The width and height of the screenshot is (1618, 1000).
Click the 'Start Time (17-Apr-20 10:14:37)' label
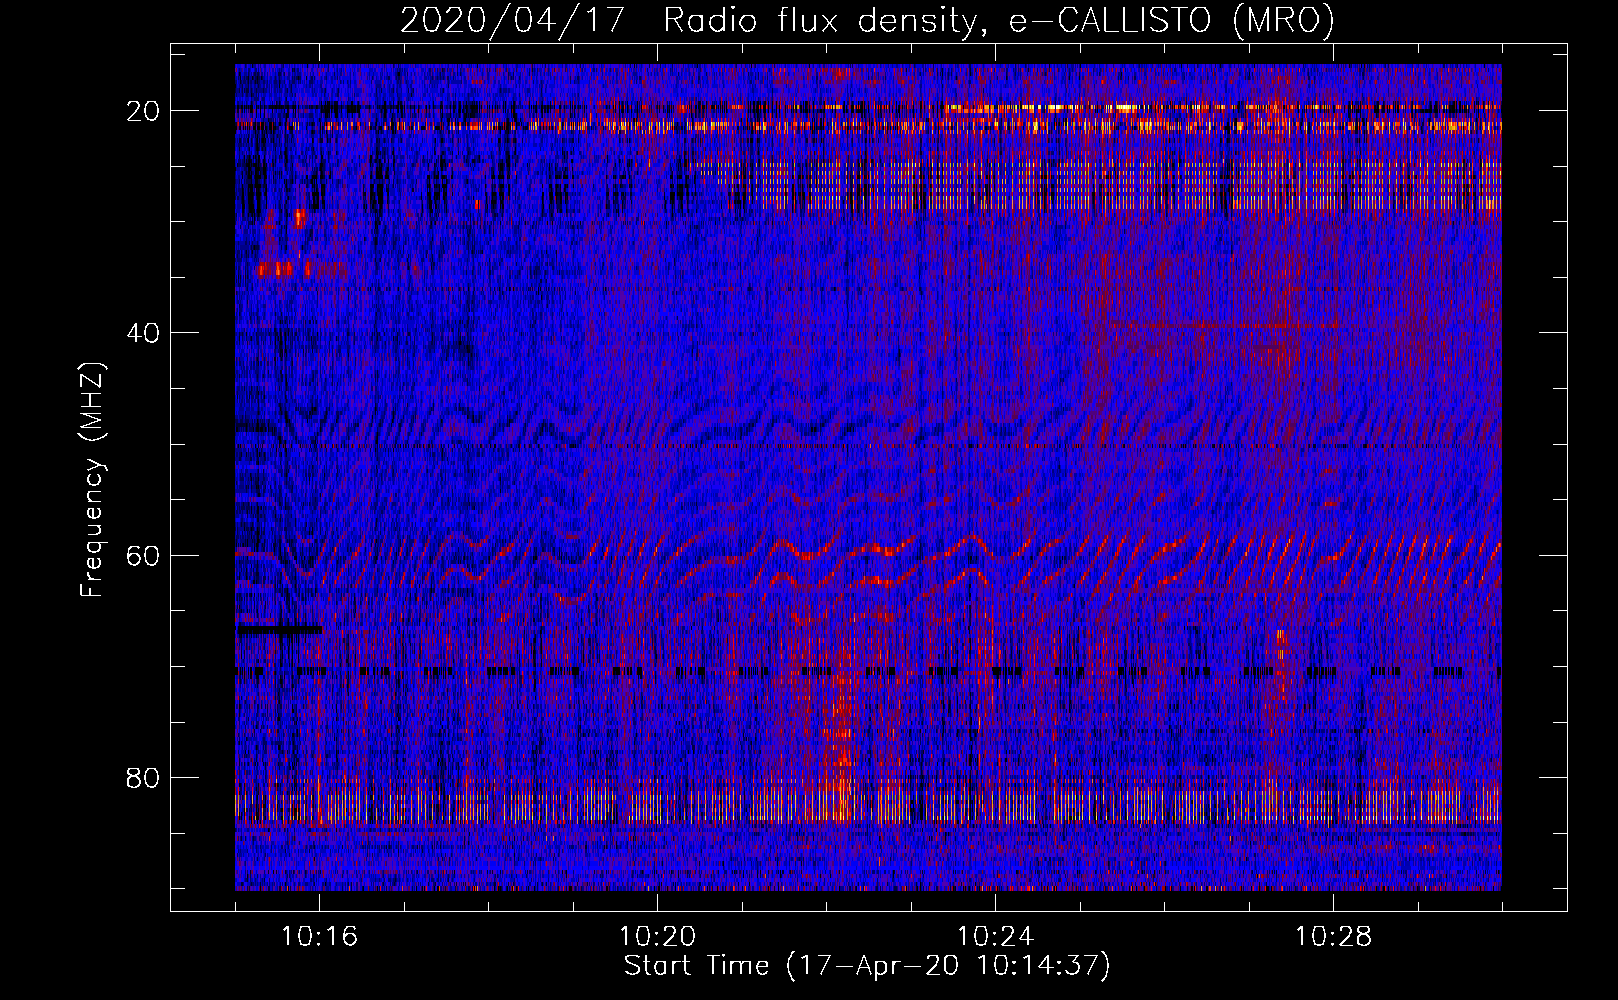coord(867,966)
